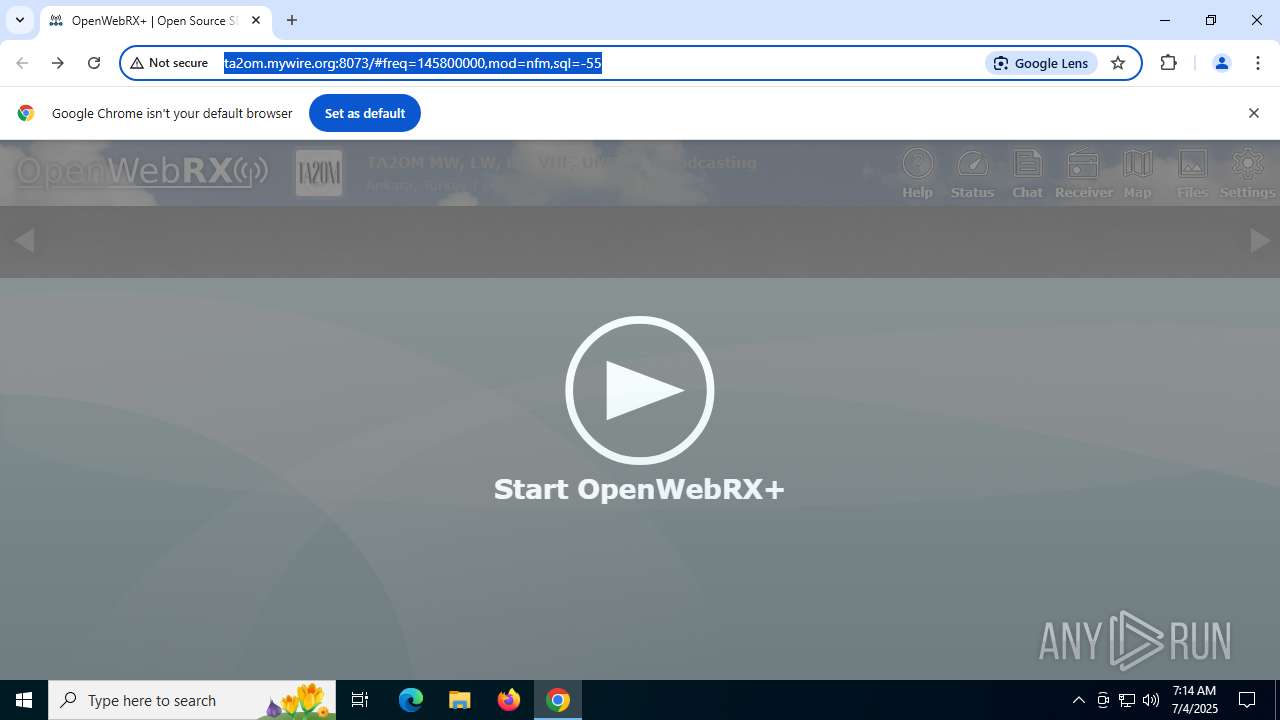Open the Extensions puzzle icon

(x=1168, y=63)
